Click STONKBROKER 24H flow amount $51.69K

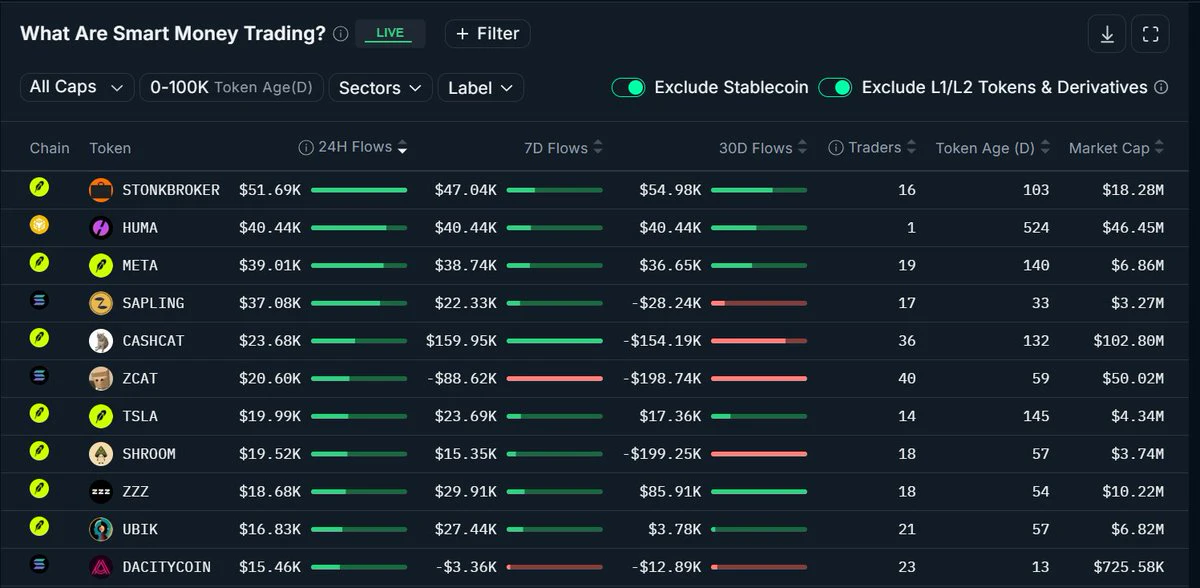click(270, 190)
